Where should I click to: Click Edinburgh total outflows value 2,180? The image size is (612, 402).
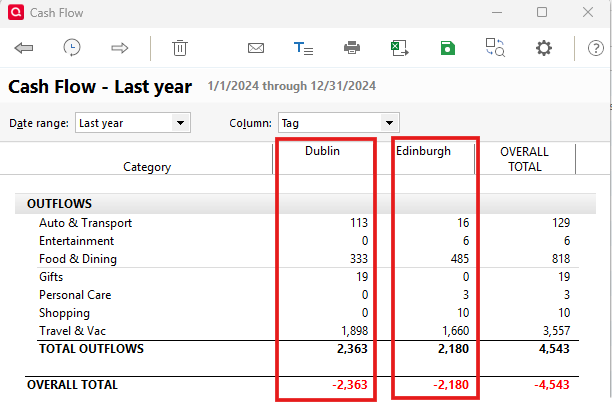[x=453, y=349]
